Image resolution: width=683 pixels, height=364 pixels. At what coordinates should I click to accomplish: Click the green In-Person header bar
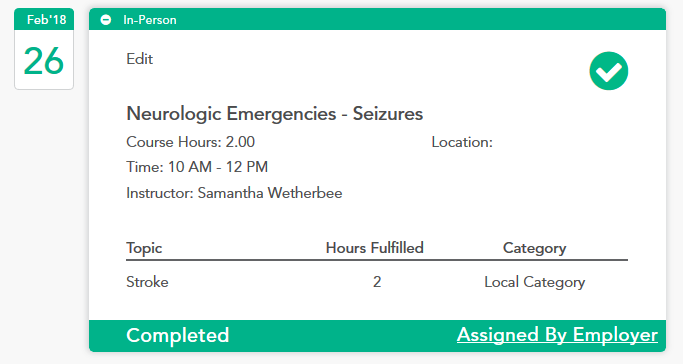377,20
